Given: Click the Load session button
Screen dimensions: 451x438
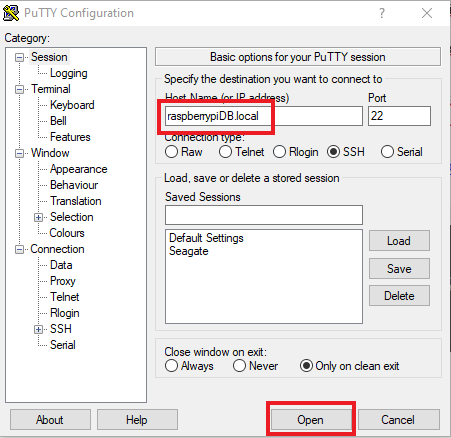Looking at the screenshot, I should tap(399, 241).
